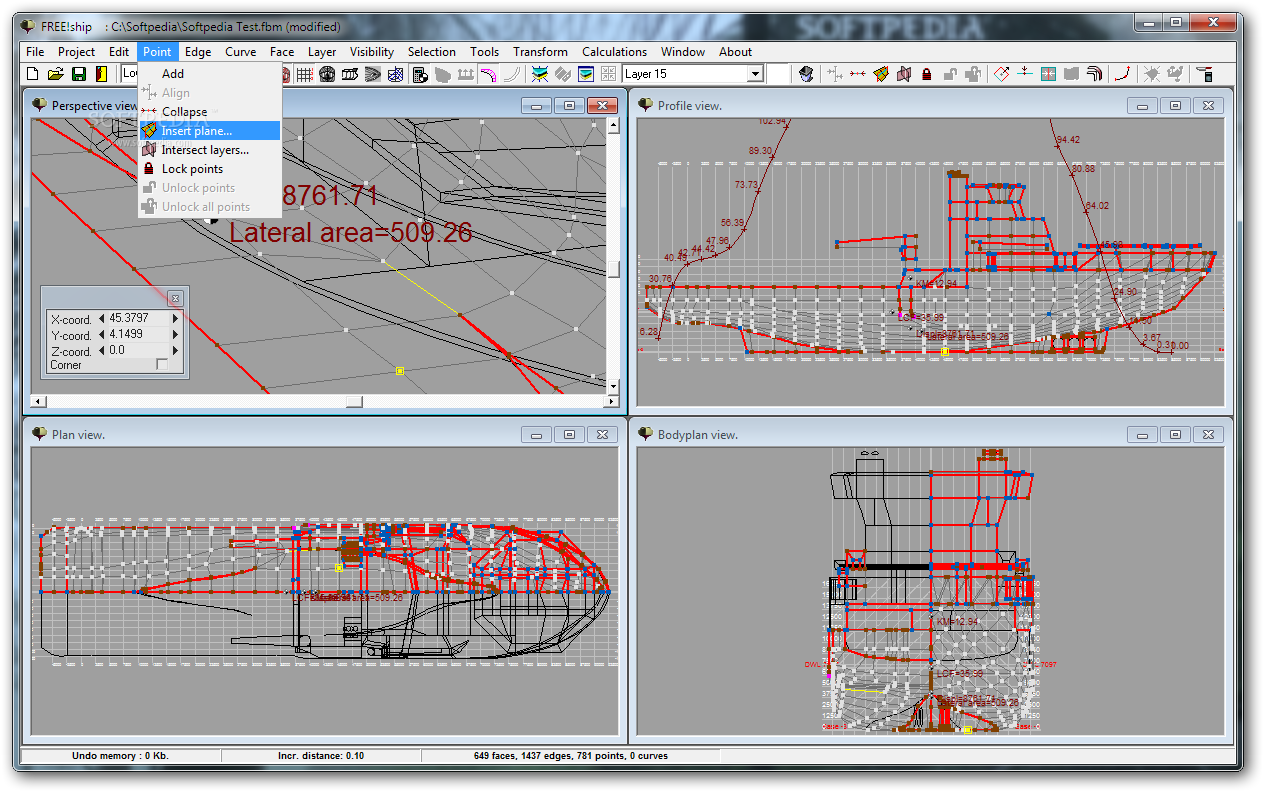This screenshot has width=1264, height=792.
Task: Click the Perspective view horizontal scrollbar thumb
Action: [x=354, y=401]
